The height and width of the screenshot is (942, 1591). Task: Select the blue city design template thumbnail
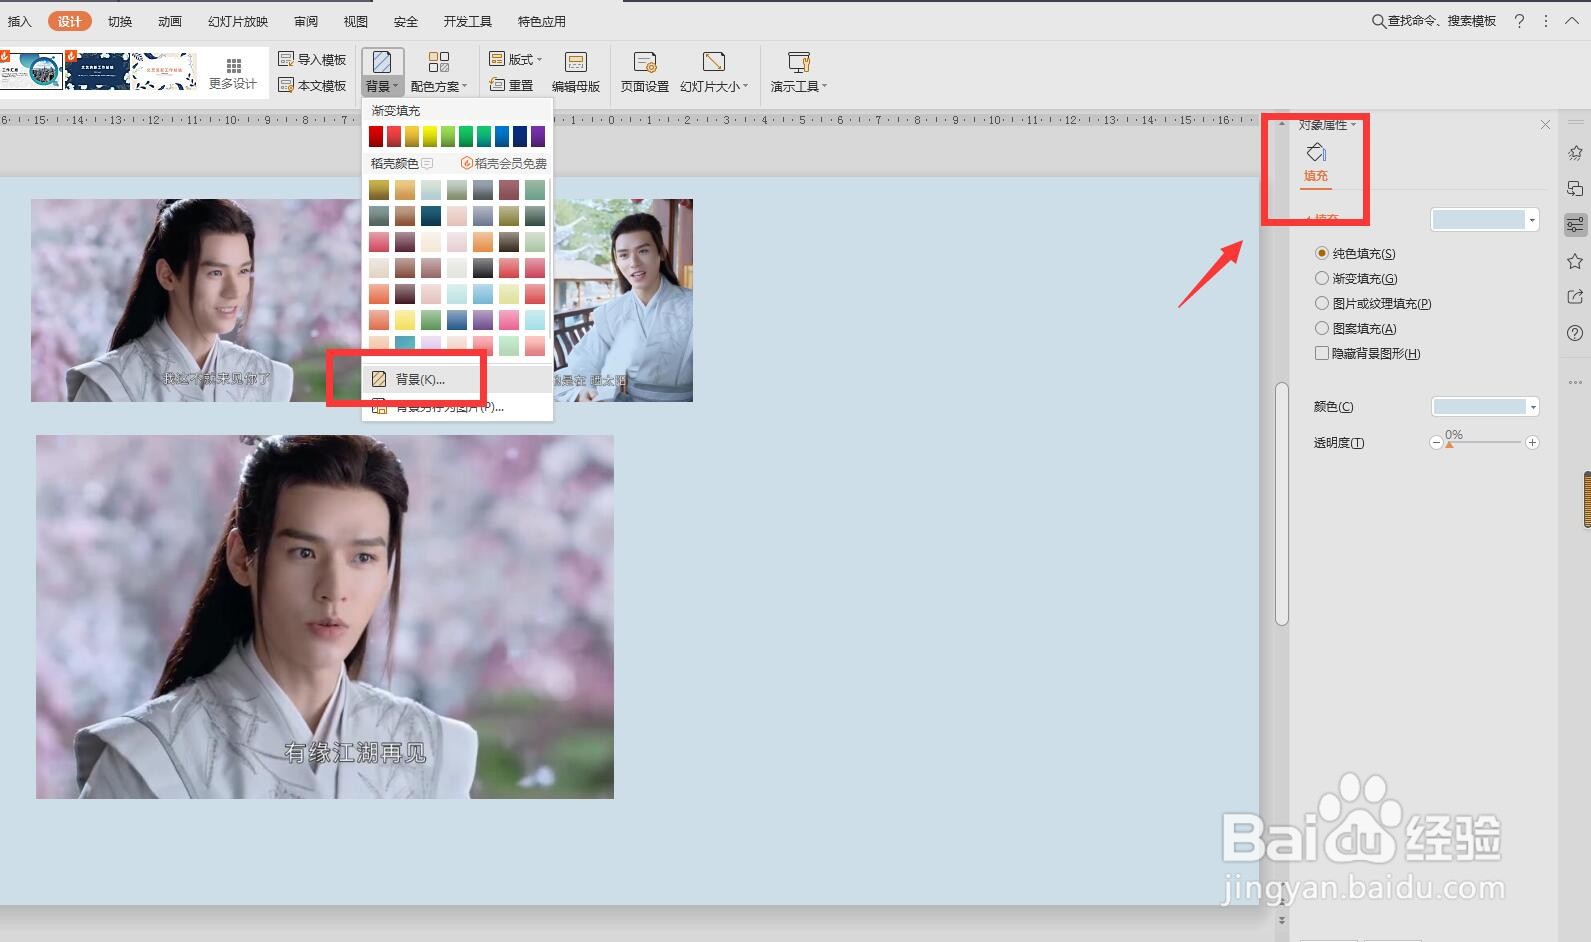(x=32, y=71)
